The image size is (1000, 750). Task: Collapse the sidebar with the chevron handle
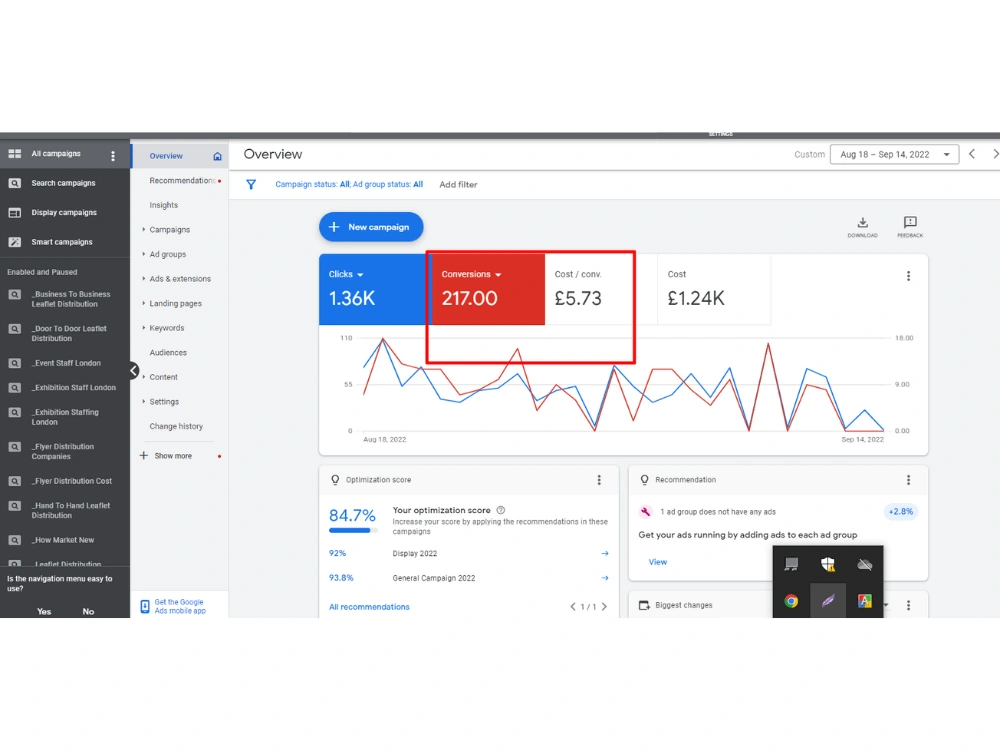(133, 371)
